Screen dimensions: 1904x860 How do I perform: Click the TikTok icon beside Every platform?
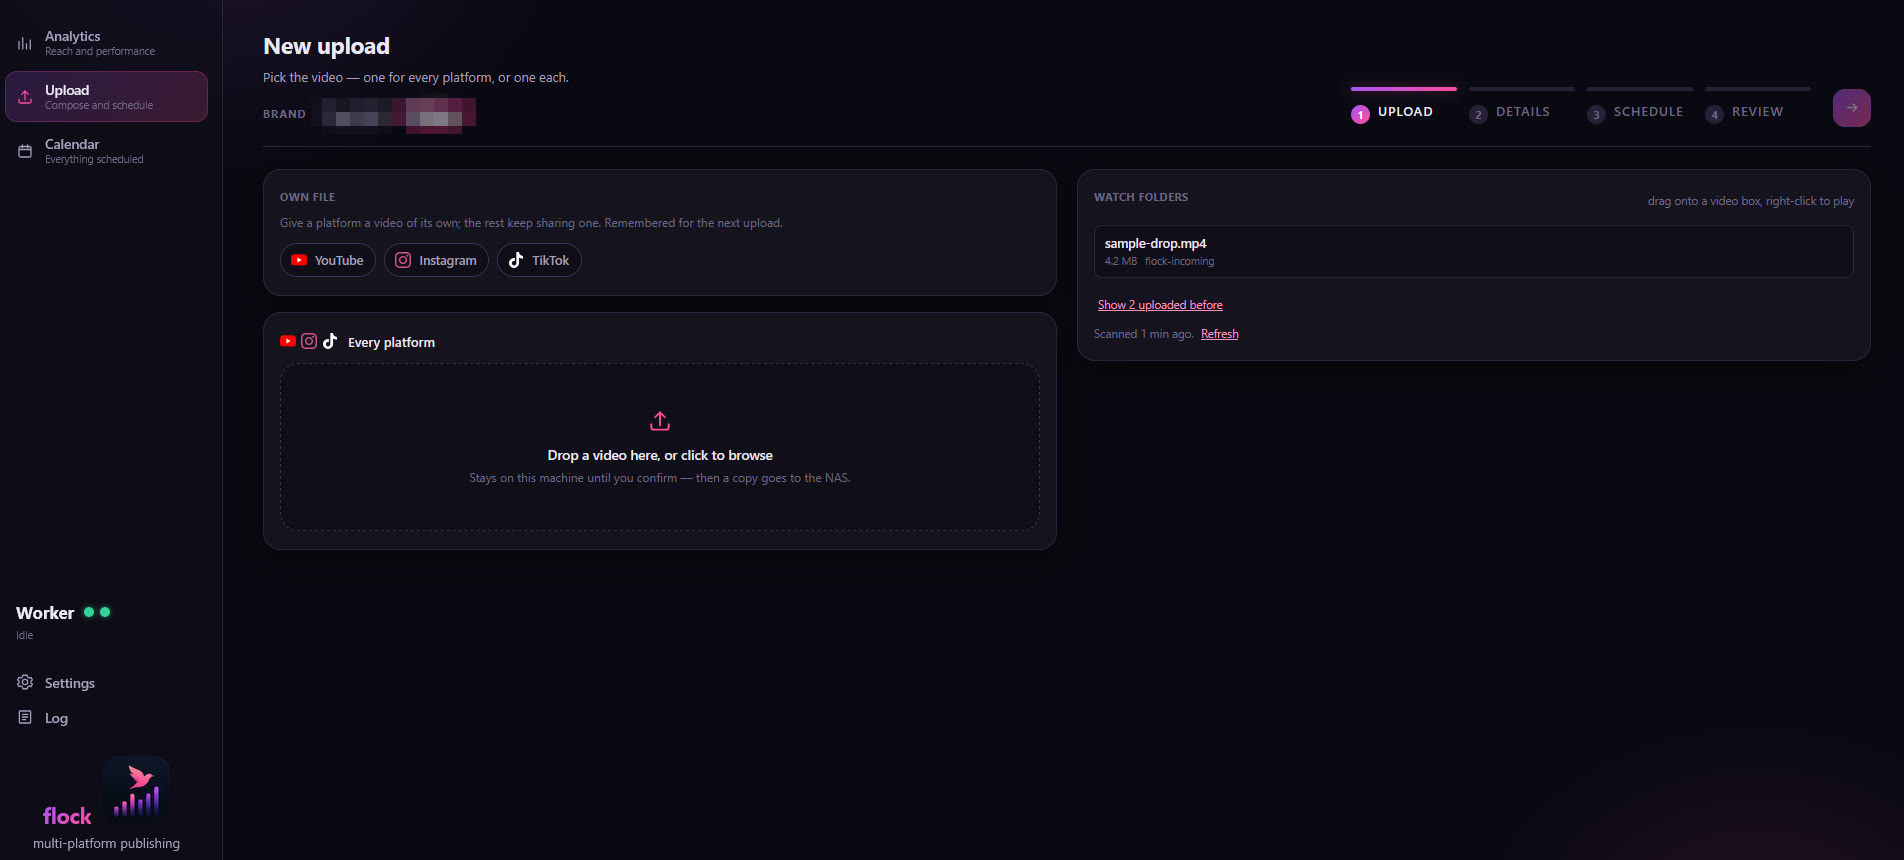pyautogui.click(x=330, y=341)
